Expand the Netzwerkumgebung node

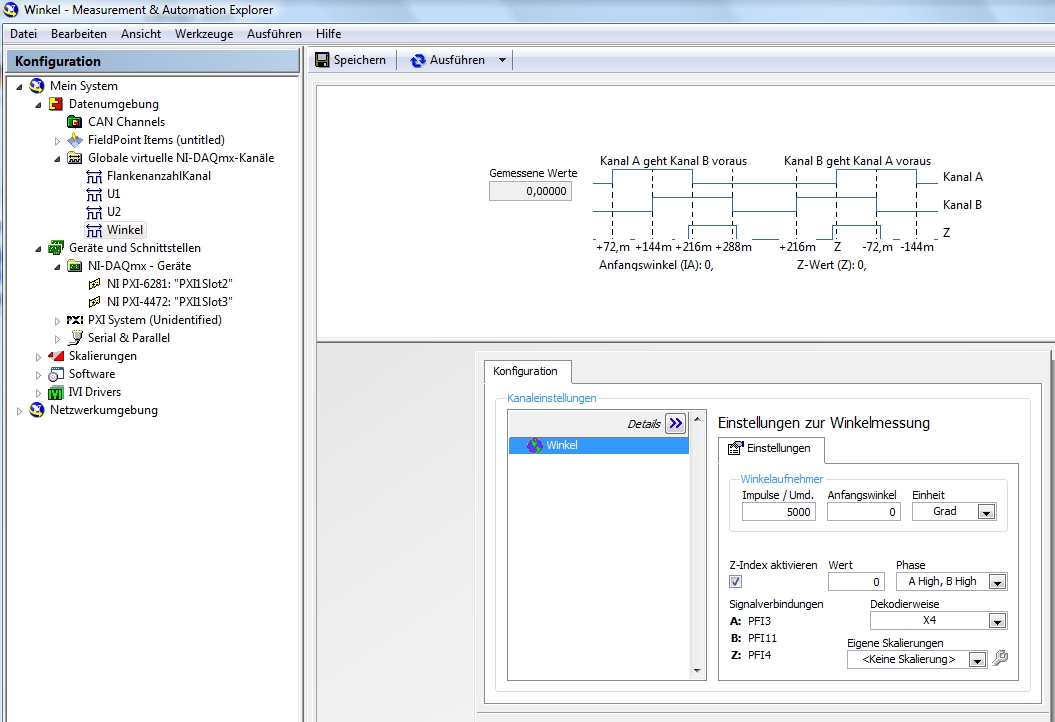(19, 411)
